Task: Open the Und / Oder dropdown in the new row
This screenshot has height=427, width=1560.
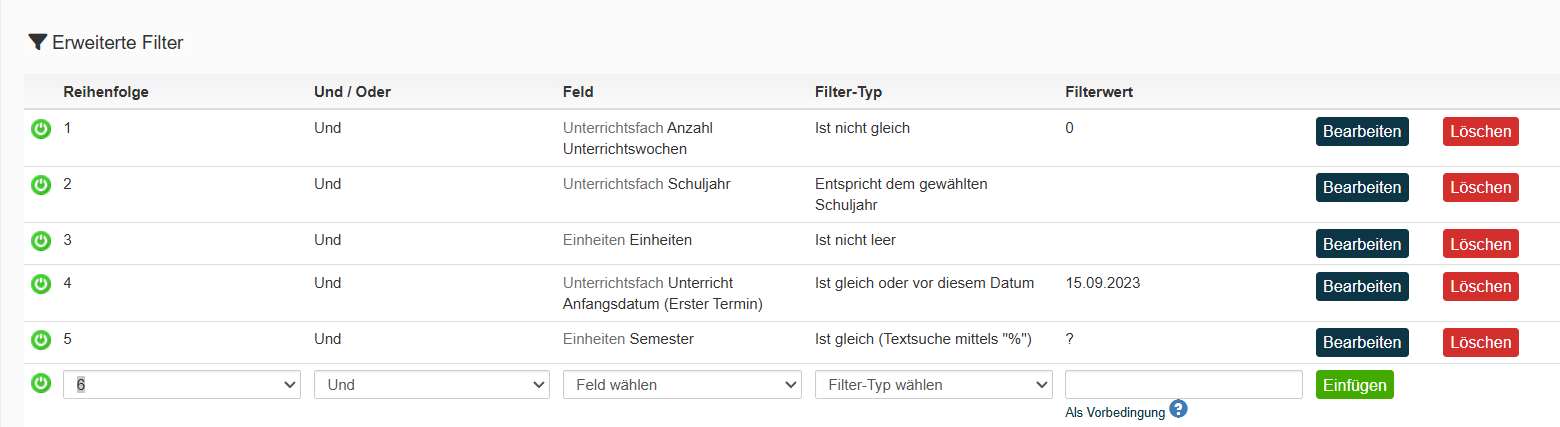Action: 432,385
